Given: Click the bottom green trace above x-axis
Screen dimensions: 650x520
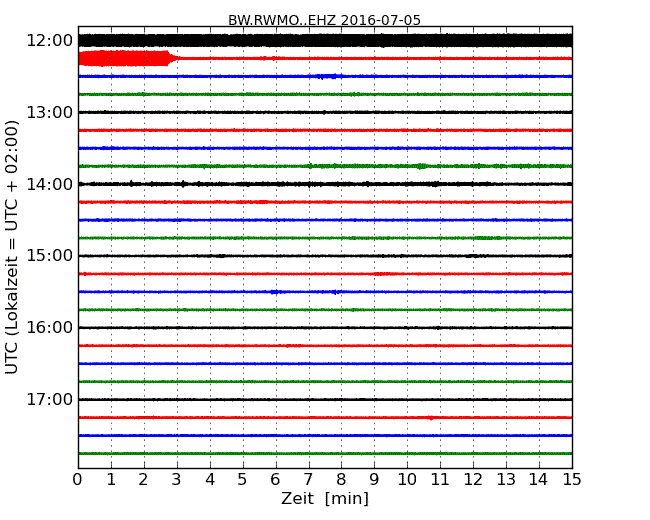Looking at the screenshot, I should coord(325,453).
